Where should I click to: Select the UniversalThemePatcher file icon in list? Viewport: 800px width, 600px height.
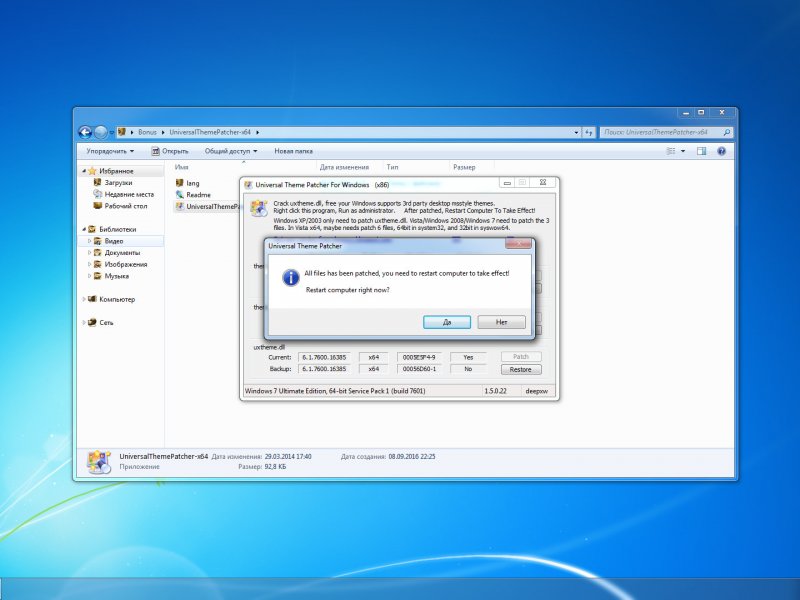coord(180,206)
